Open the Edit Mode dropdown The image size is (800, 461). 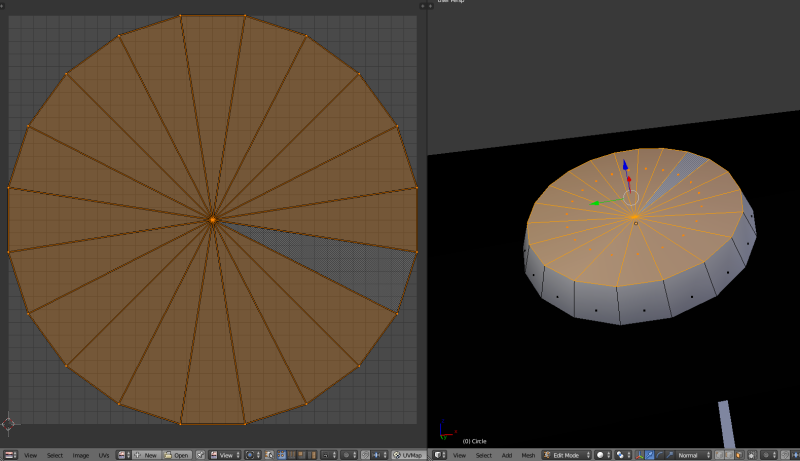click(x=565, y=455)
